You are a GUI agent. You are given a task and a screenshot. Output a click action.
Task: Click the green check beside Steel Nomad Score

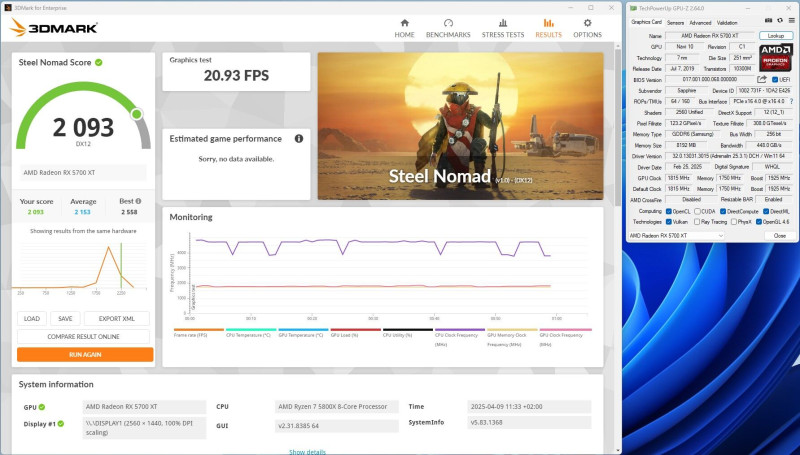coord(98,62)
